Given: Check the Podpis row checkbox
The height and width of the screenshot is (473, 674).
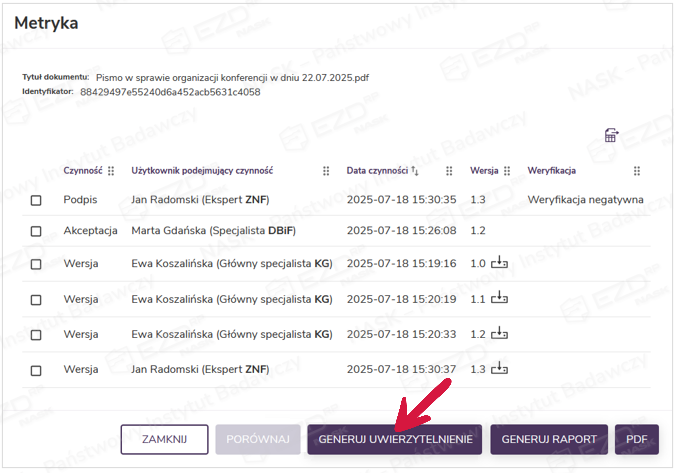Looking at the screenshot, I should [37, 200].
